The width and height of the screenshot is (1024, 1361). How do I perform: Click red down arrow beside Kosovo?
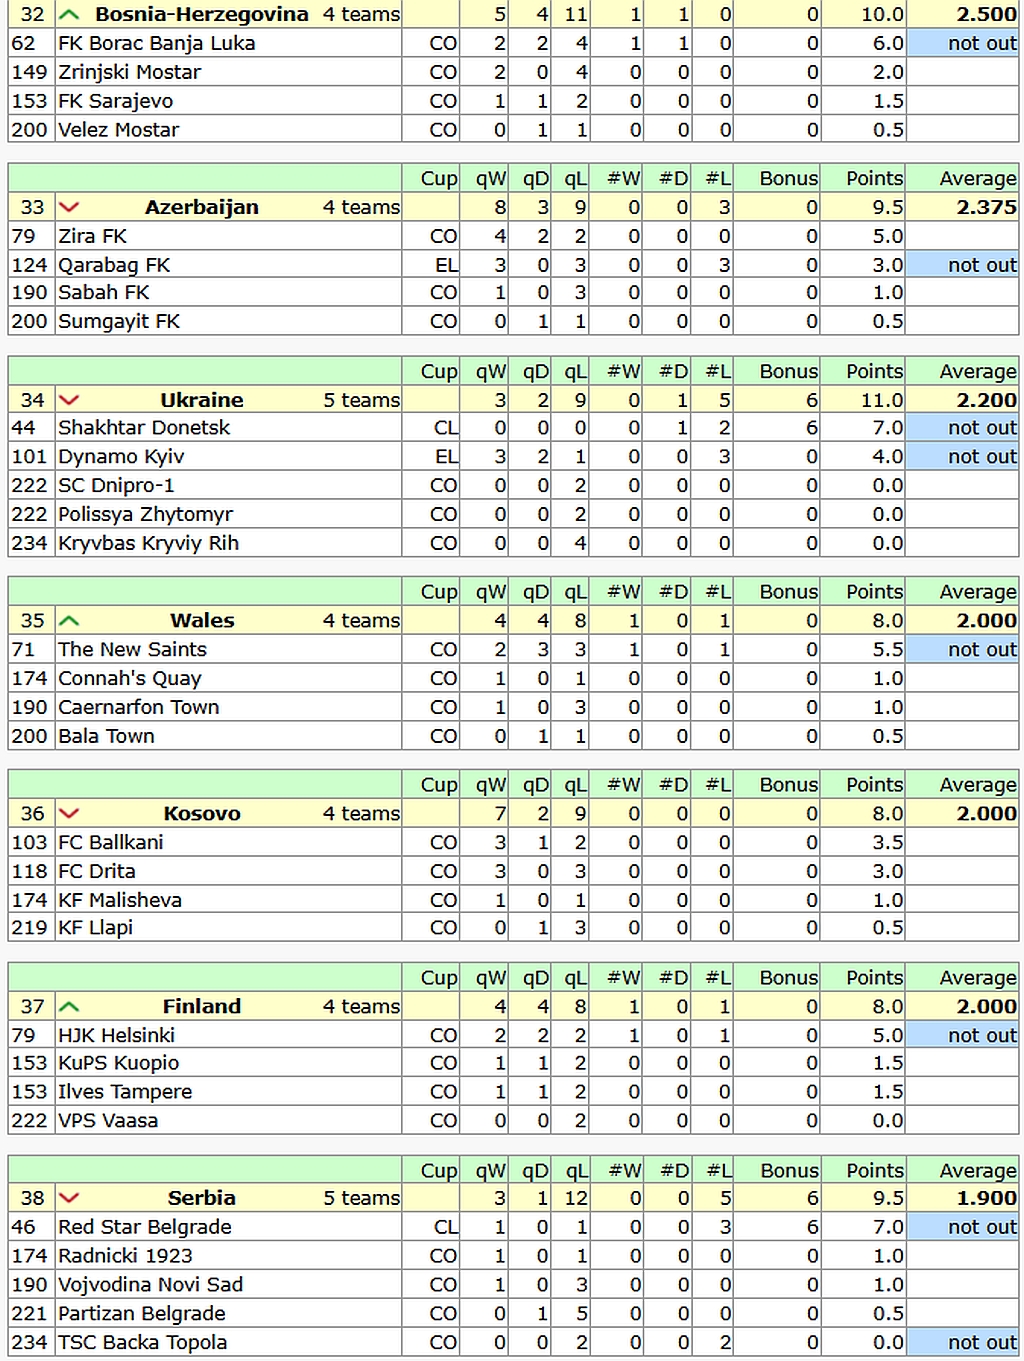[69, 813]
